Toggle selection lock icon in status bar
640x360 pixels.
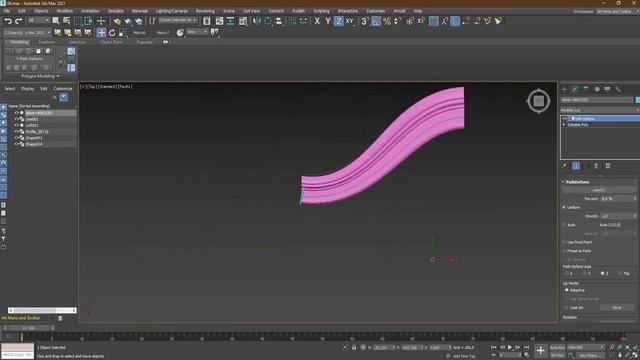354,347
